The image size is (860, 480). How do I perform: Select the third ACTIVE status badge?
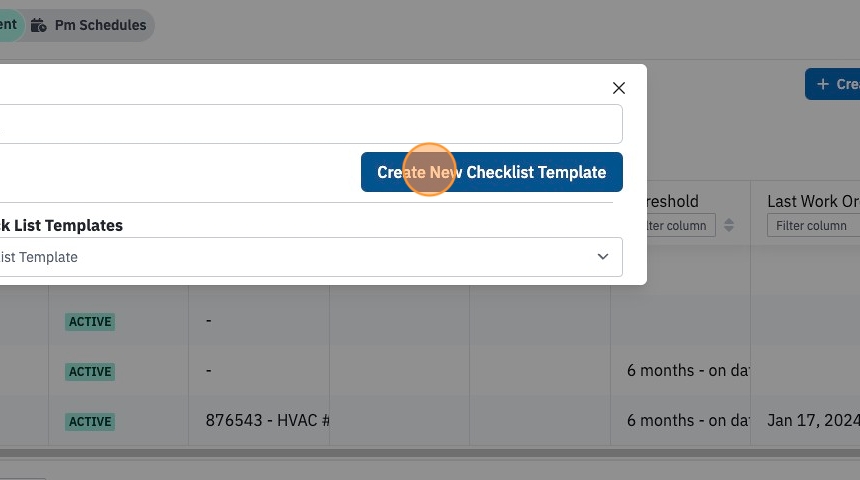coord(90,421)
